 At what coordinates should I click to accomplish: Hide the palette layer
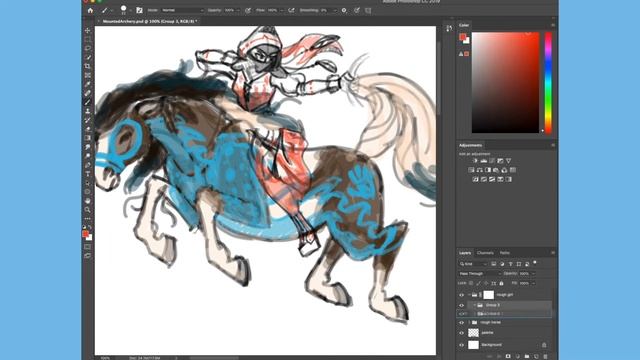[x=462, y=333]
